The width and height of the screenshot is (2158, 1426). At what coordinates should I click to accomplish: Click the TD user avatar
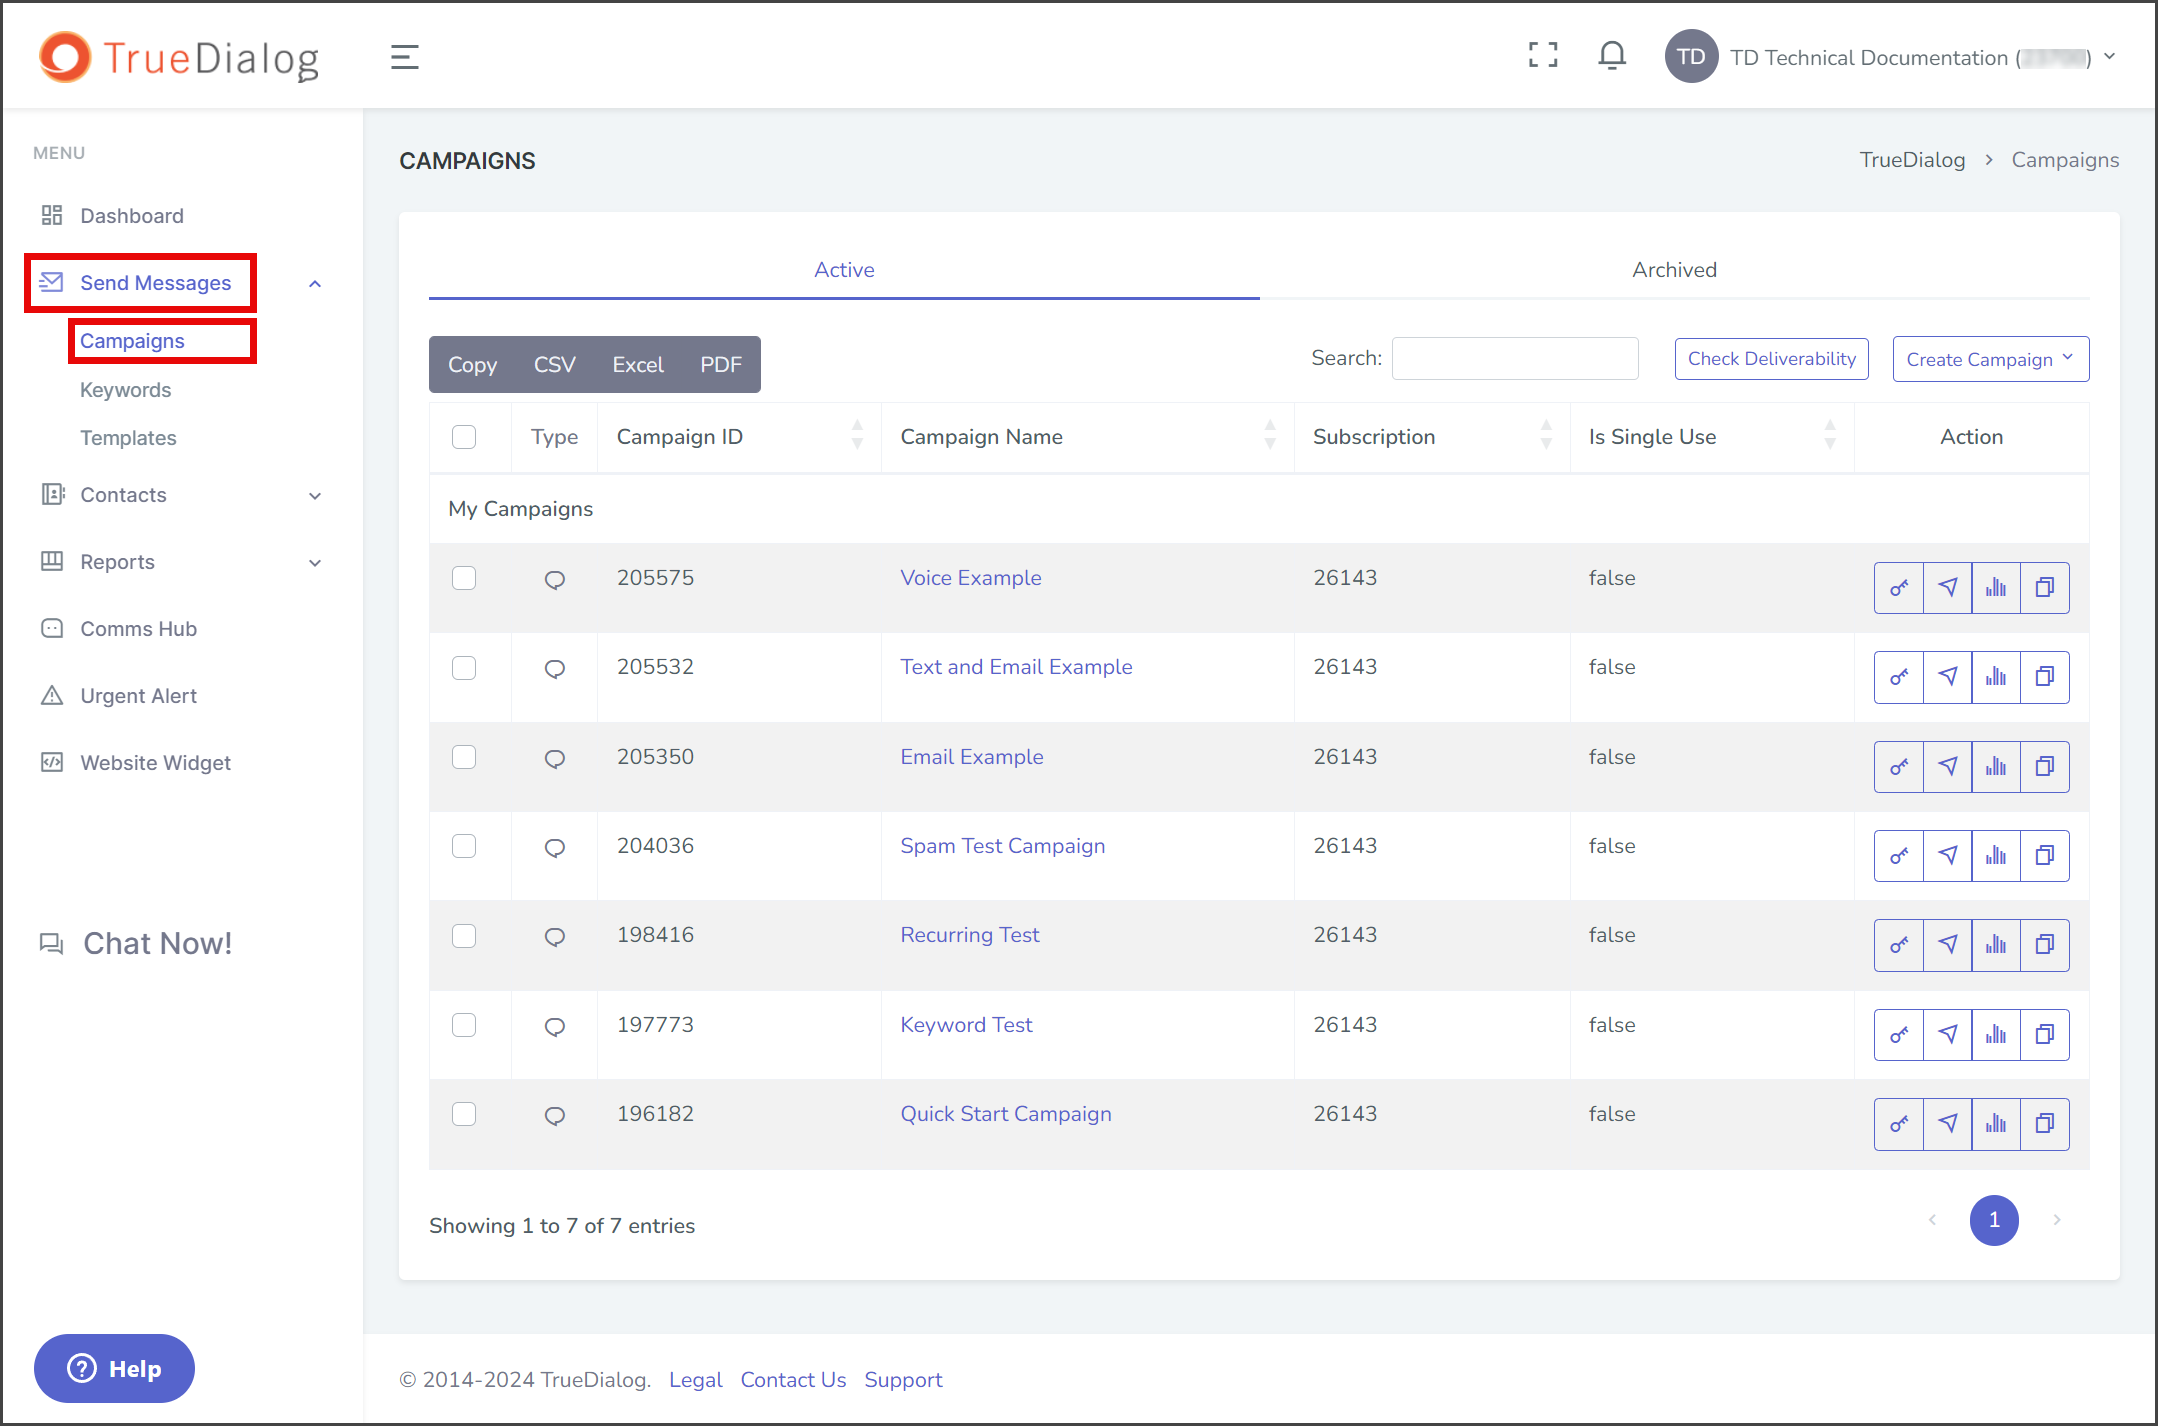click(x=1691, y=57)
